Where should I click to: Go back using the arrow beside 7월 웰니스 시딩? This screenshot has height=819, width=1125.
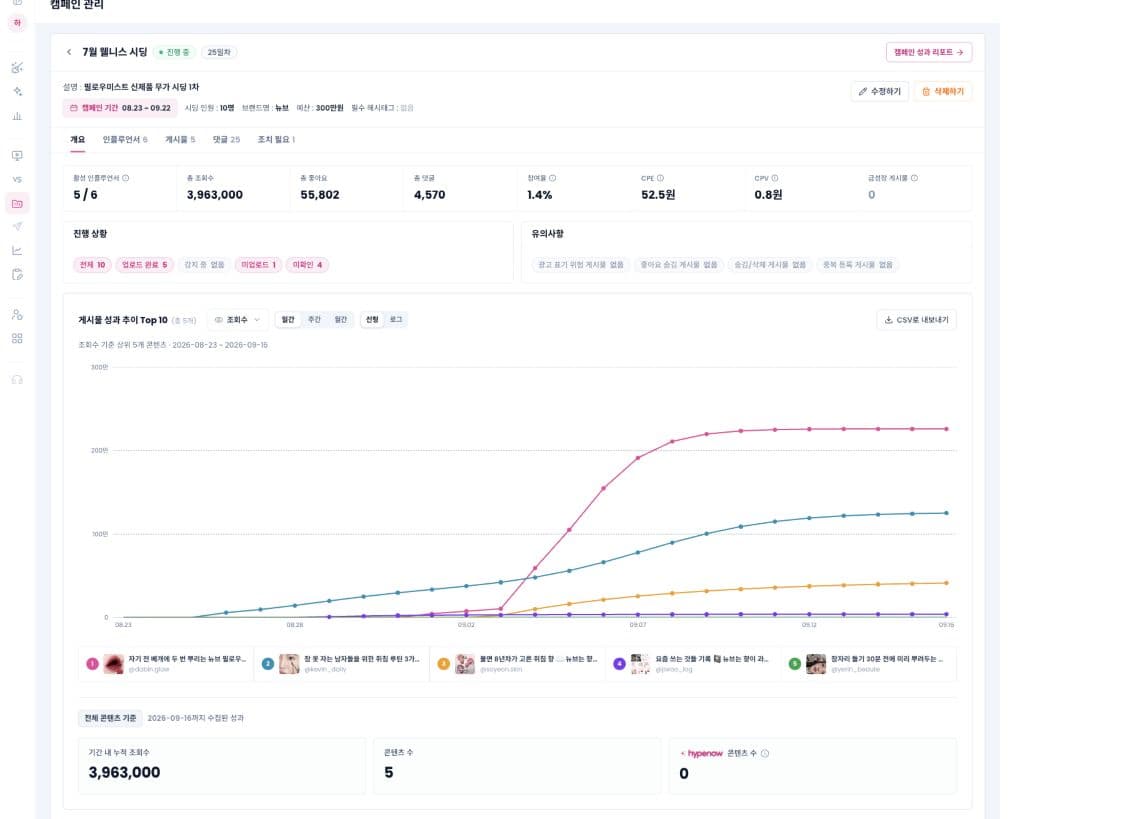pyautogui.click(x=69, y=52)
